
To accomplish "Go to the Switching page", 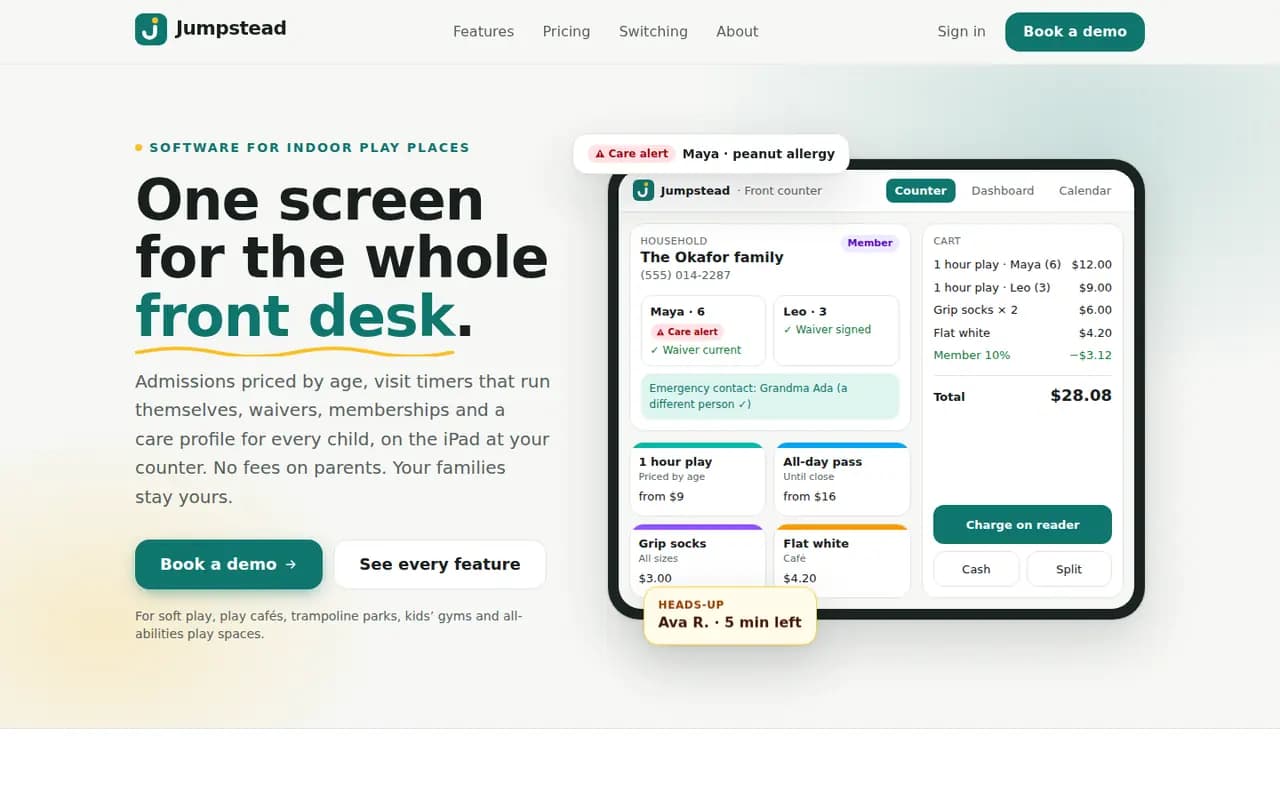I will click(653, 31).
